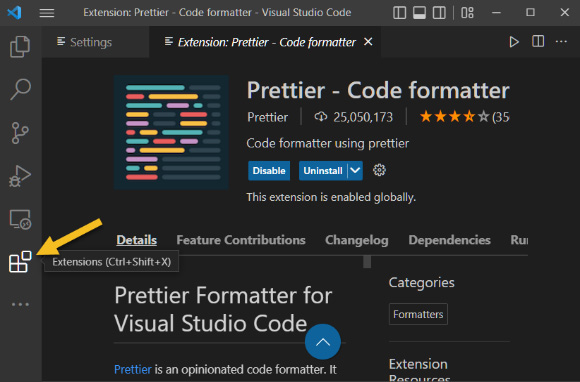The image size is (580, 382).
Task: Open the editor More Actions ellipsis menu
Action: (x=561, y=41)
